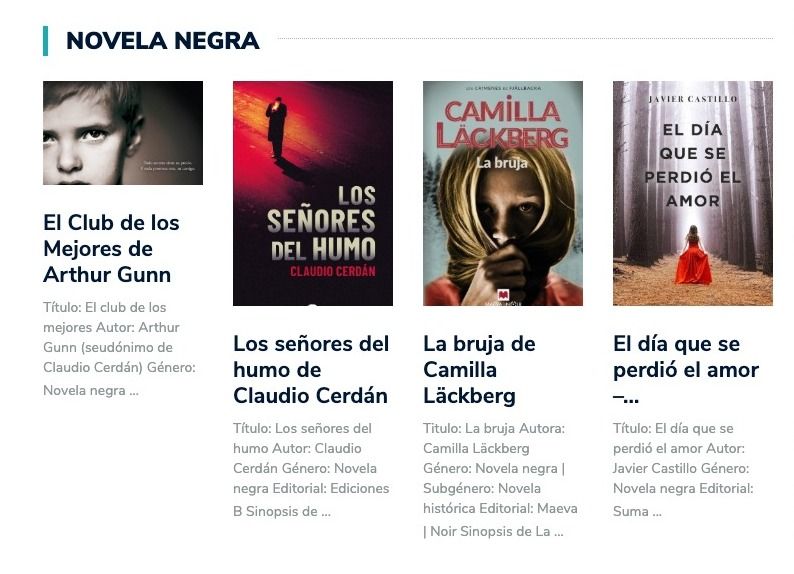Click the Maeva publisher logo on La bruja cover
This screenshot has height=574, width=794.
coord(503,295)
